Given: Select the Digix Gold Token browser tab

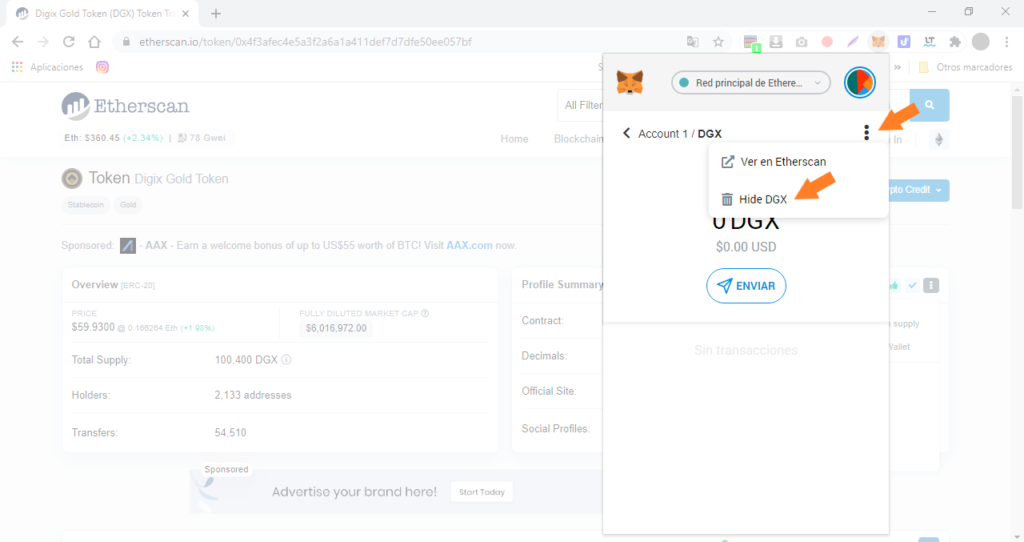Looking at the screenshot, I should (101, 13).
